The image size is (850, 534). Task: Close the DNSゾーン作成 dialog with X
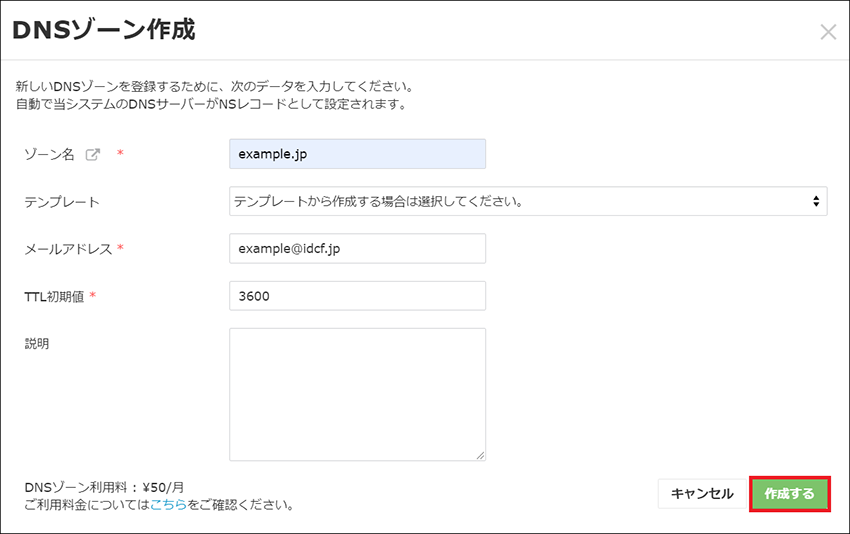click(x=828, y=32)
